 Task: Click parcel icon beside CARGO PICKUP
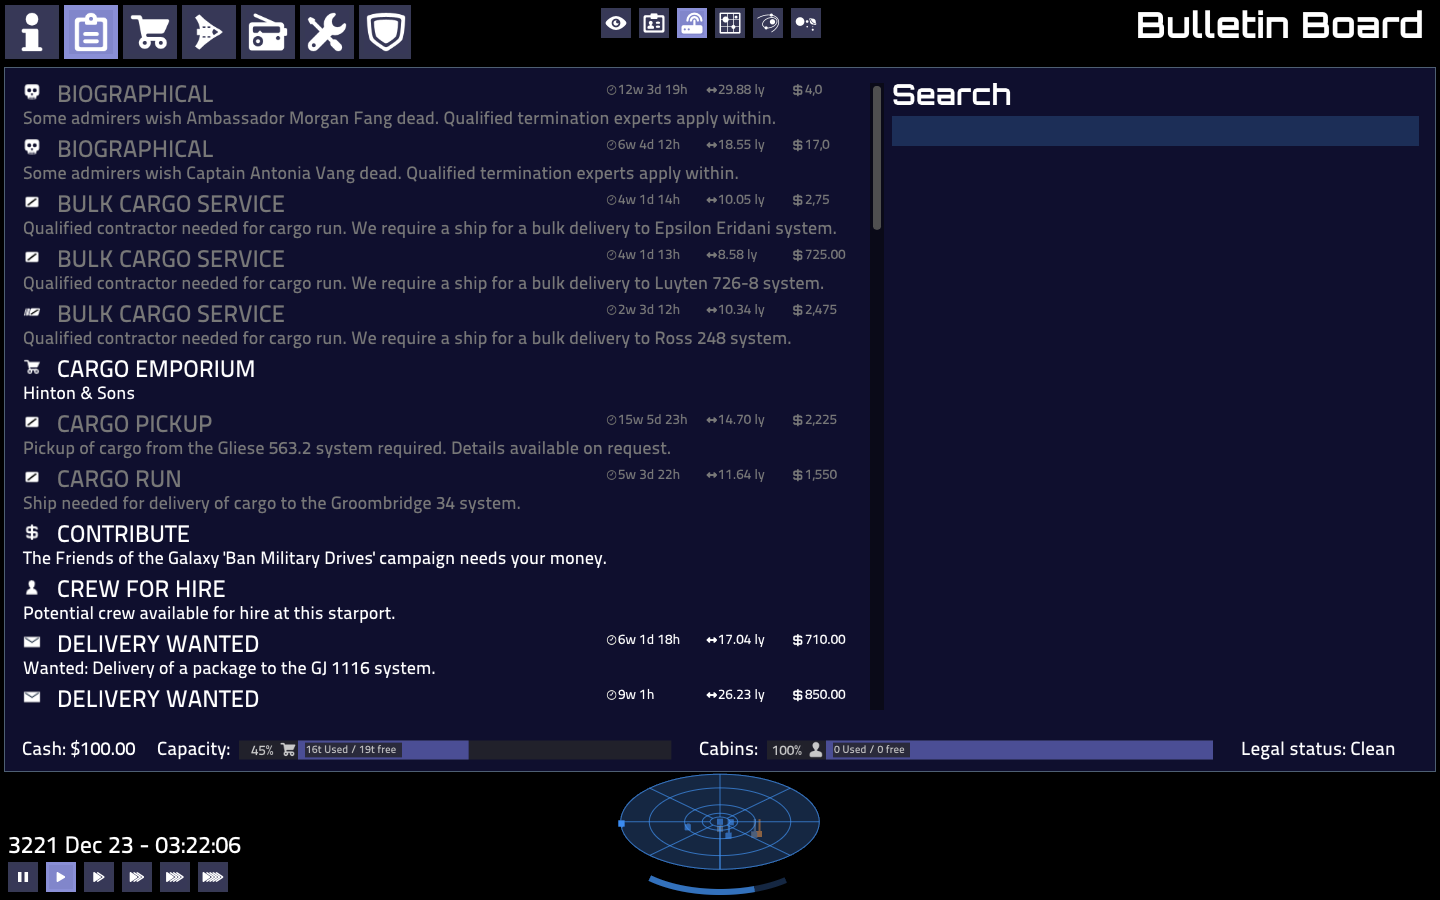(x=32, y=422)
